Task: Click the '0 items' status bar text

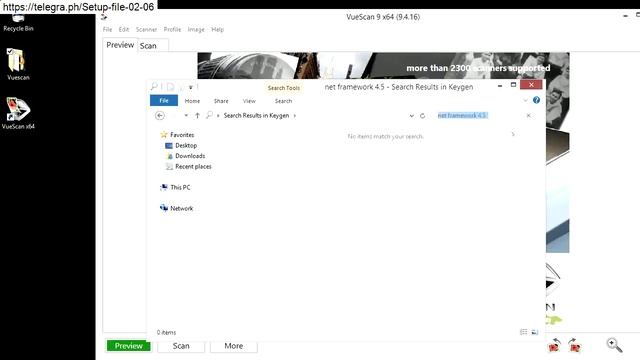Action: click(166, 332)
